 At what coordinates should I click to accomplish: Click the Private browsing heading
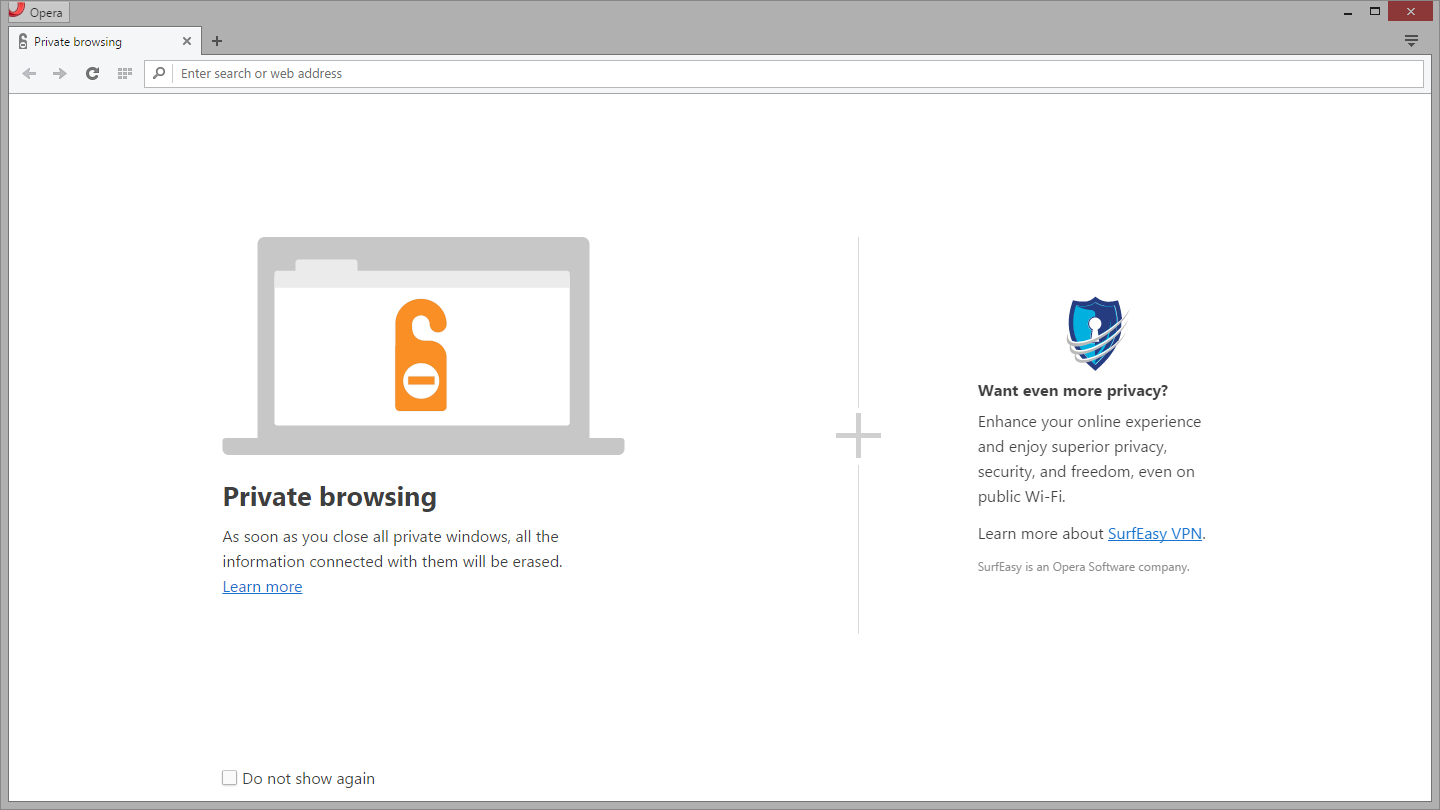[330, 497]
